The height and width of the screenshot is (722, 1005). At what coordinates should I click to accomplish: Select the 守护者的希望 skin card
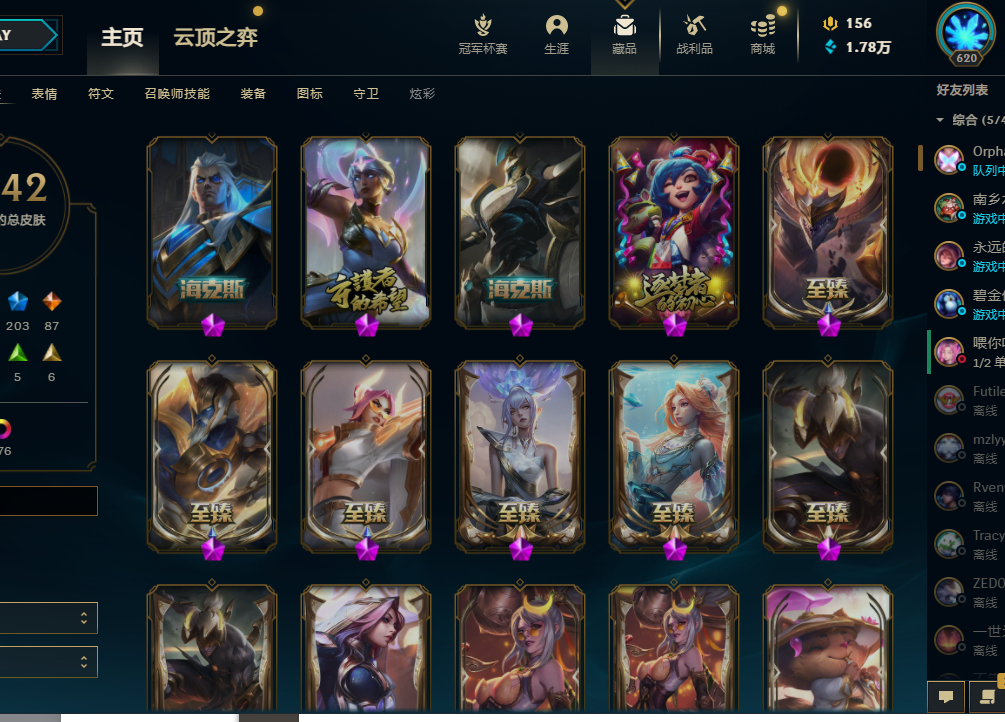coord(366,232)
